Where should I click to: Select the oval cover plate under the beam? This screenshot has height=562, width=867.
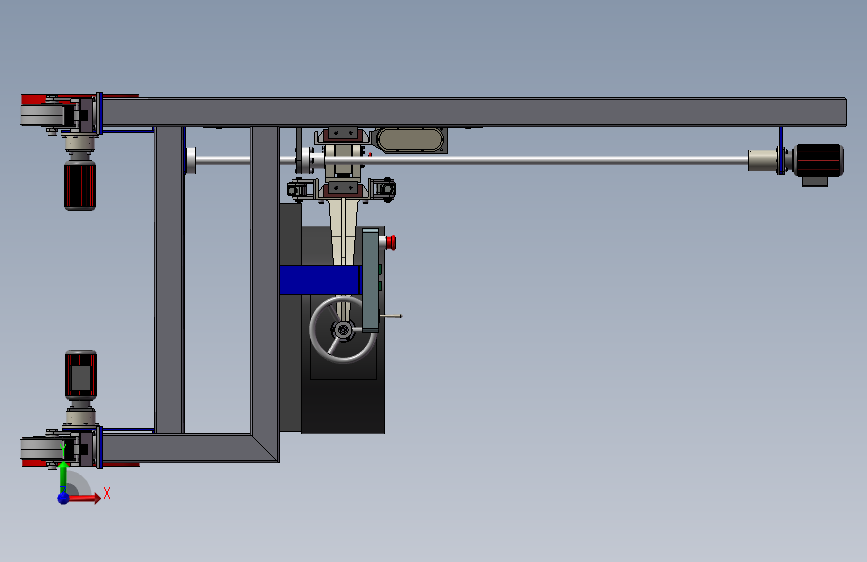click(410, 140)
